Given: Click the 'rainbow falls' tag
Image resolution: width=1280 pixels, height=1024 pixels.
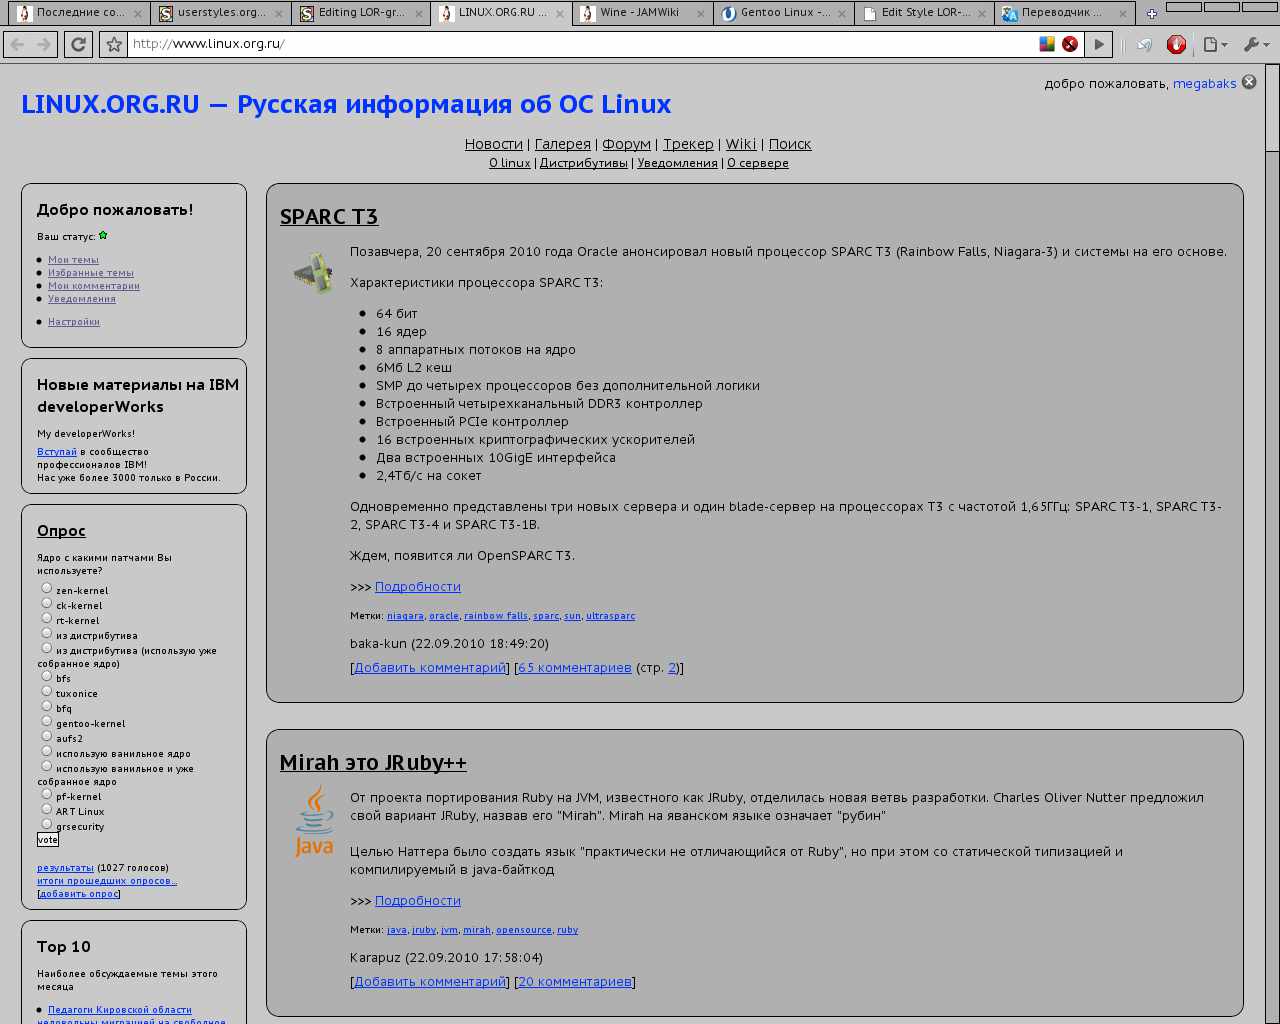Looking at the screenshot, I should (x=496, y=616).
